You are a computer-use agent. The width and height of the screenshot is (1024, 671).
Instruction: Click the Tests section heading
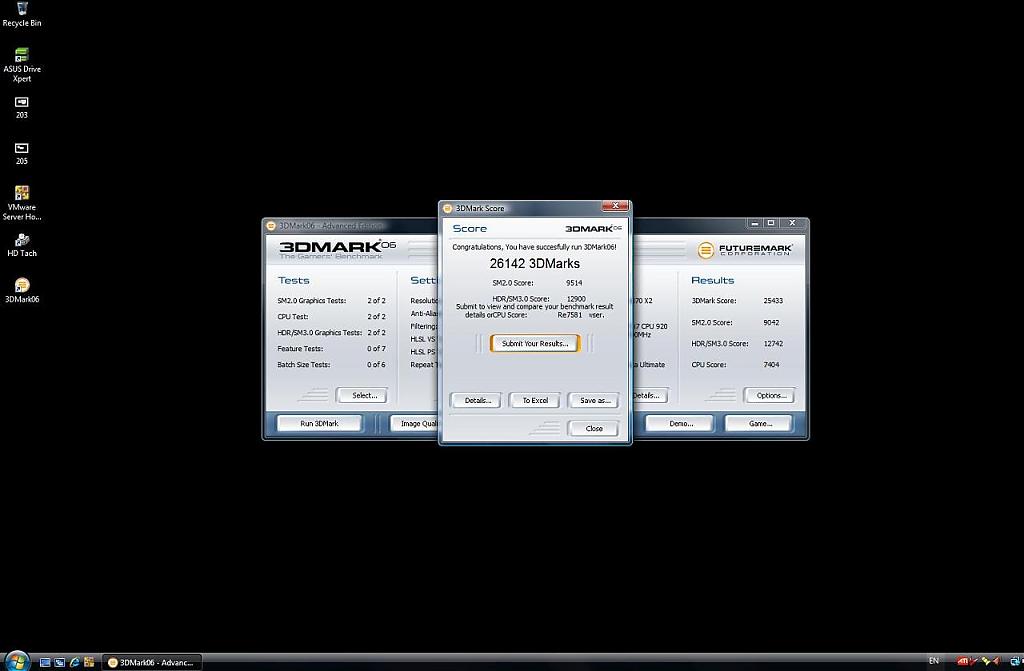[293, 280]
